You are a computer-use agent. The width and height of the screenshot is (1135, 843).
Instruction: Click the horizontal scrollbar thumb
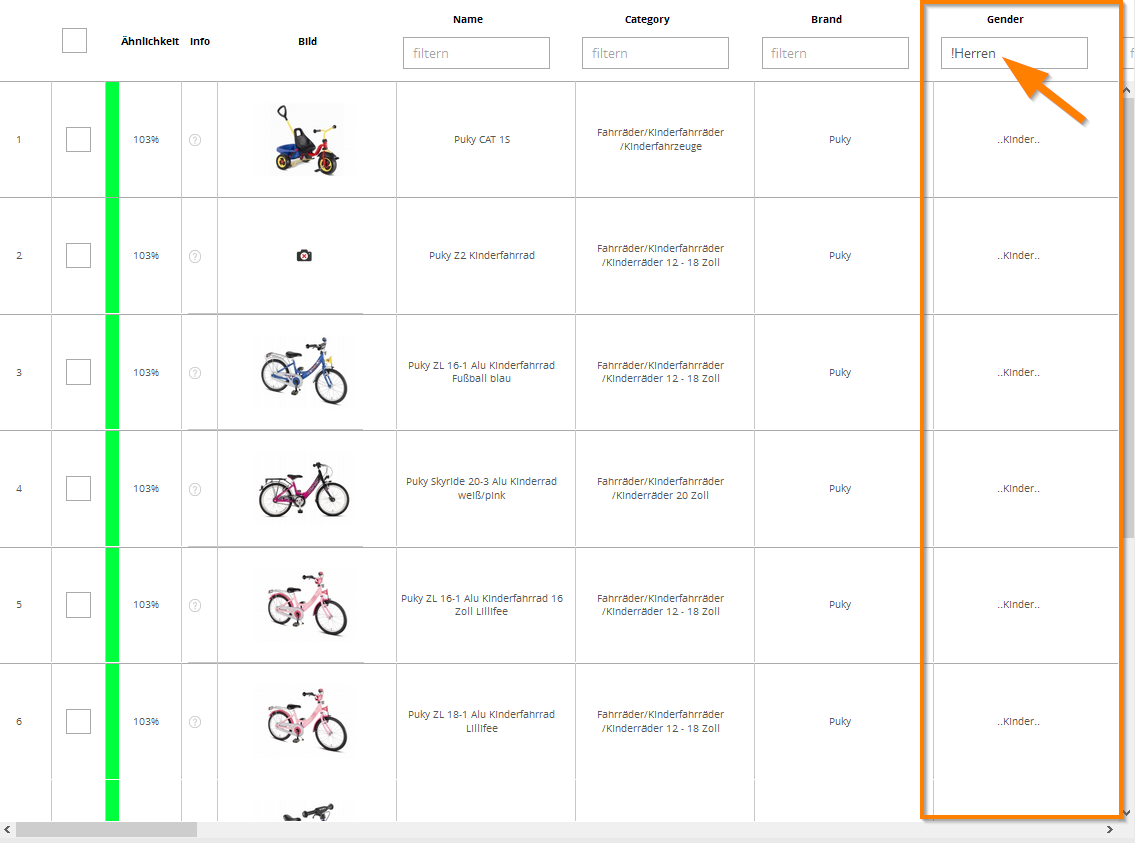tap(106, 829)
